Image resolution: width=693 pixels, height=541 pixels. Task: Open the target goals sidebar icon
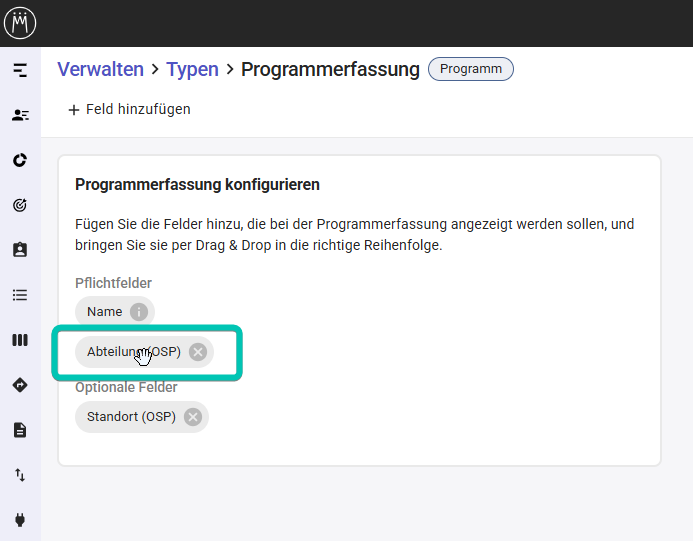click(20, 205)
